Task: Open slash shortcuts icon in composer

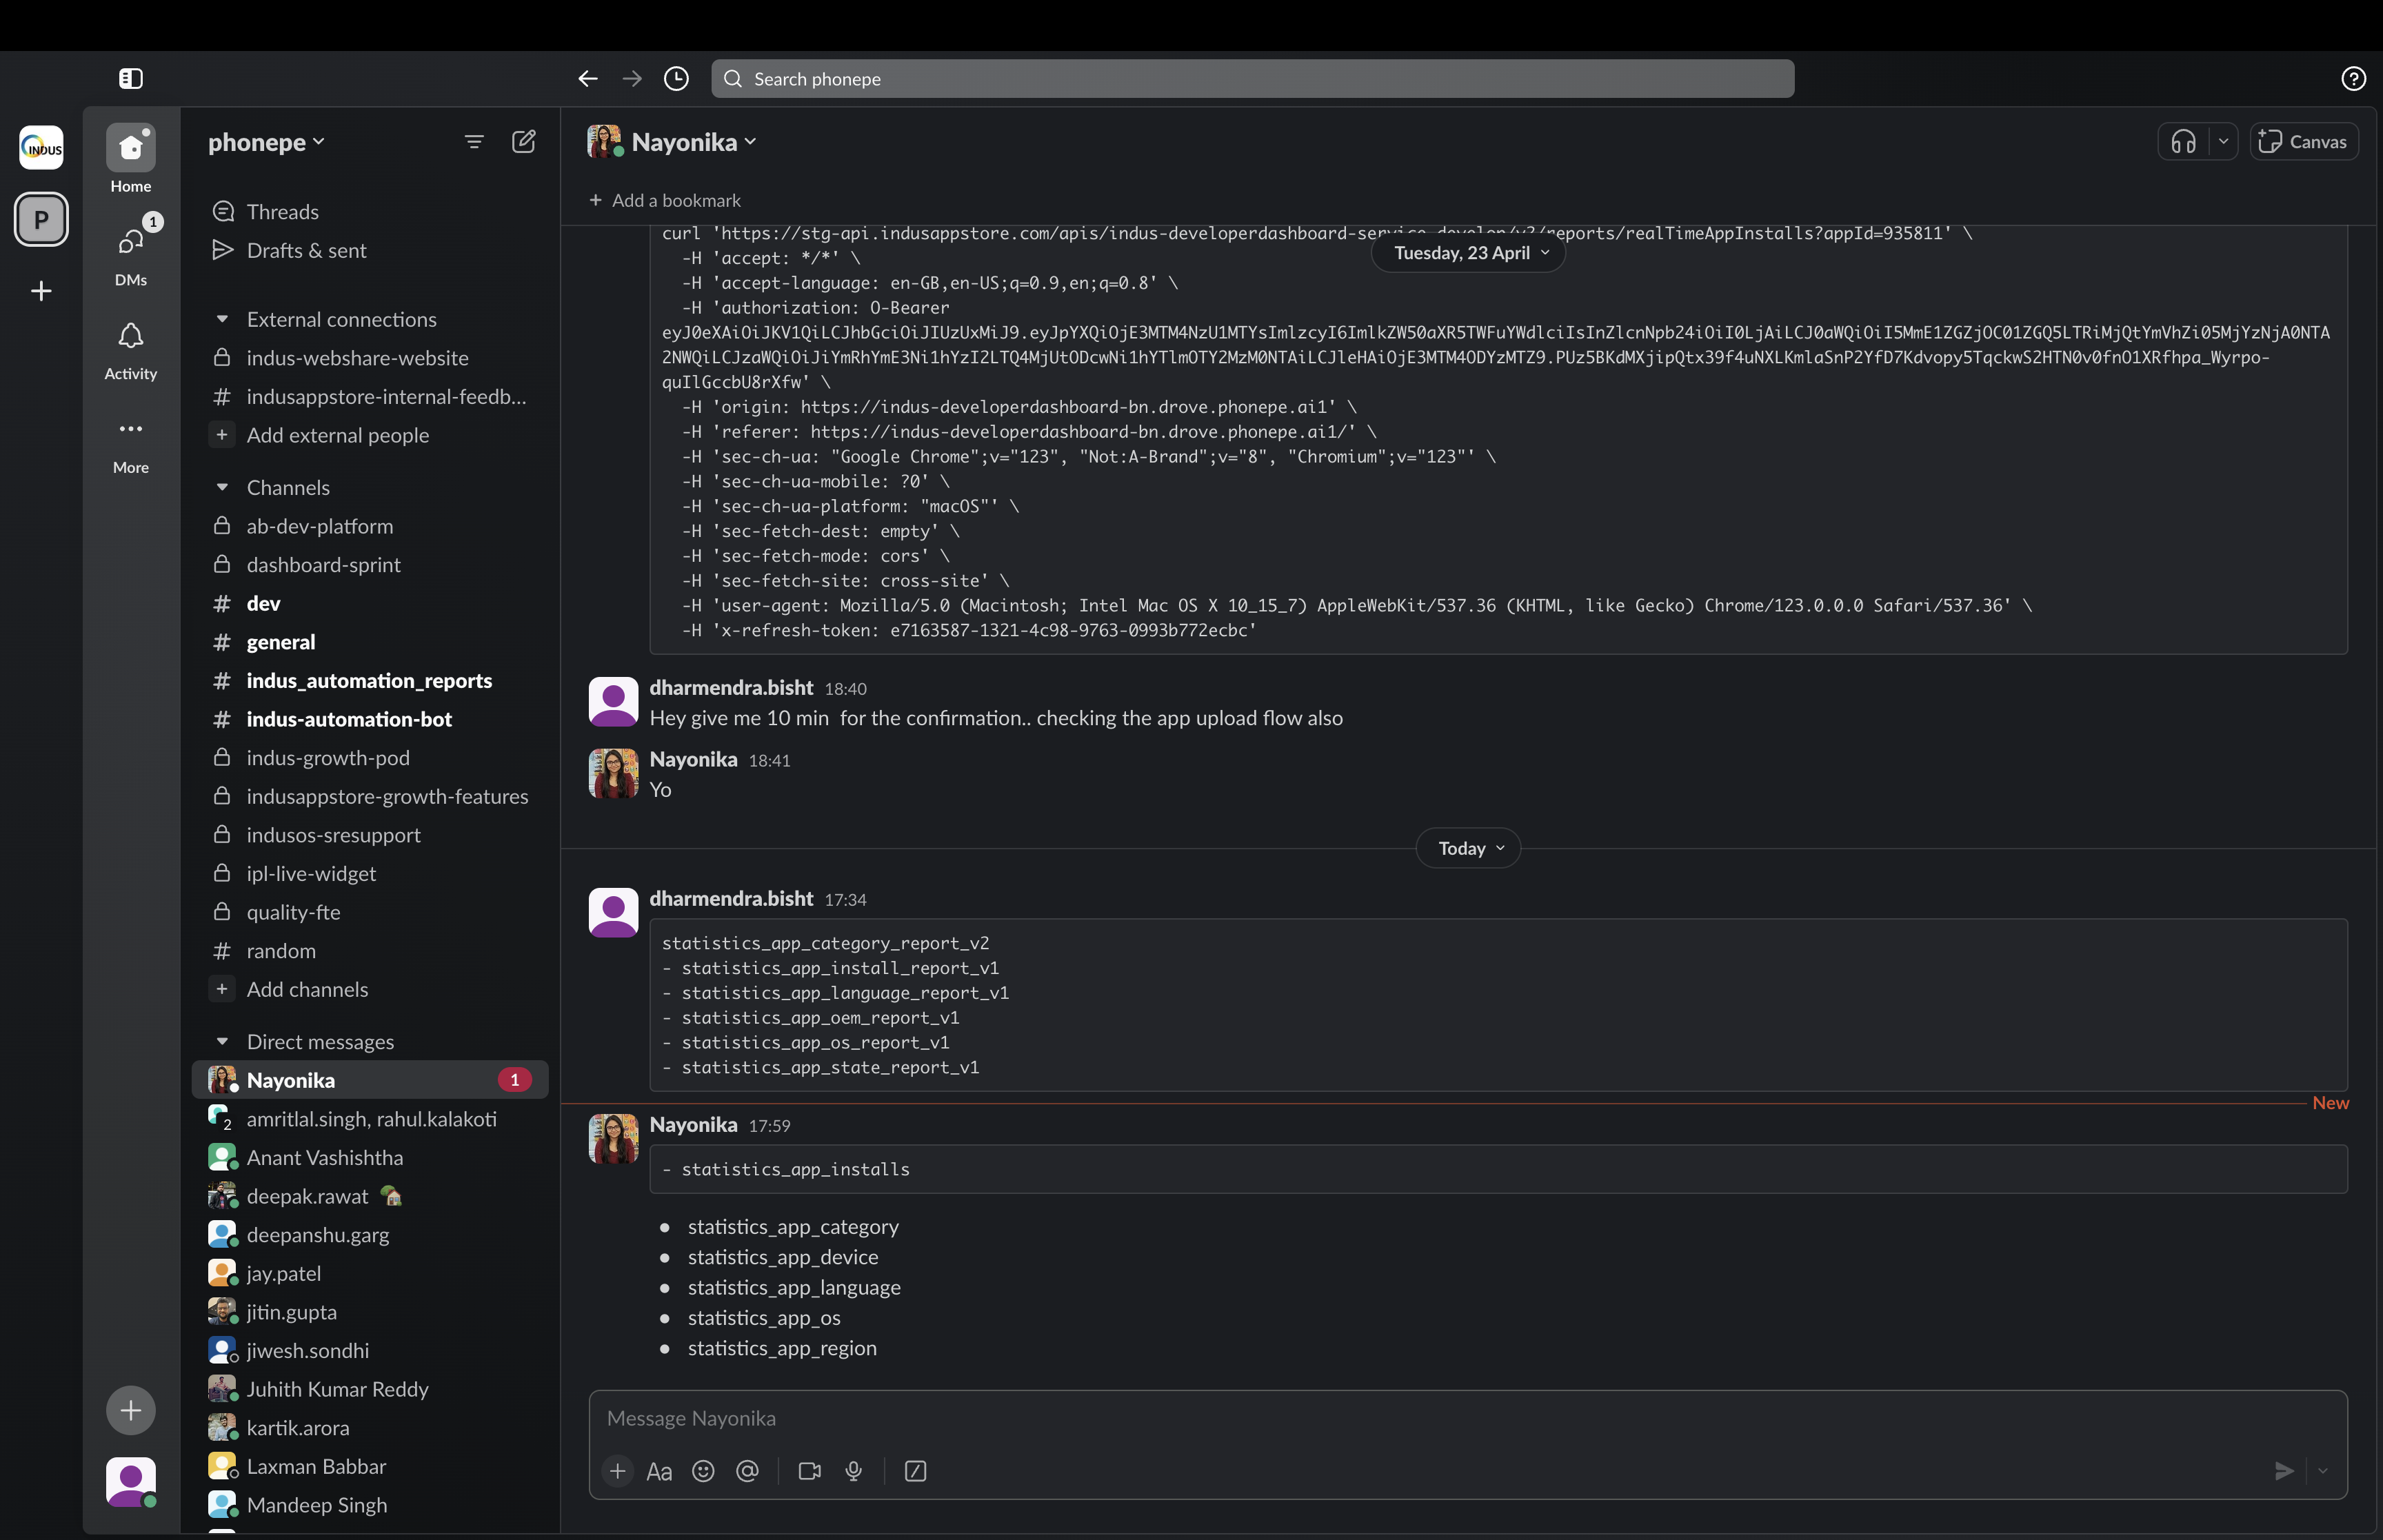Action: (915, 1471)
